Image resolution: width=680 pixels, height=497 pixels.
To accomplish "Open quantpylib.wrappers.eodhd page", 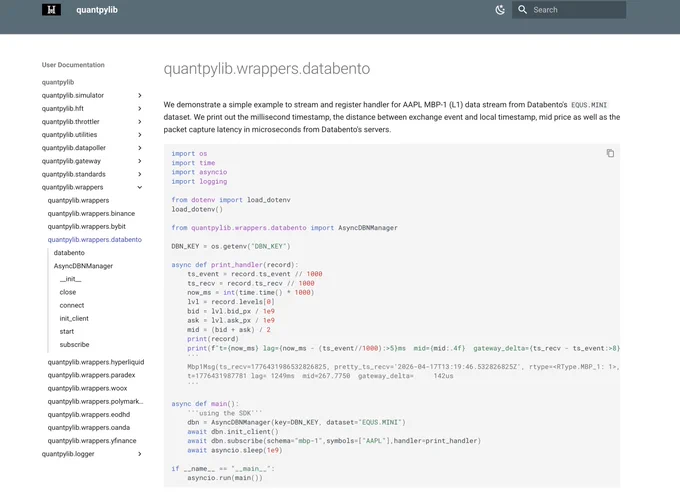I will 88,415.
